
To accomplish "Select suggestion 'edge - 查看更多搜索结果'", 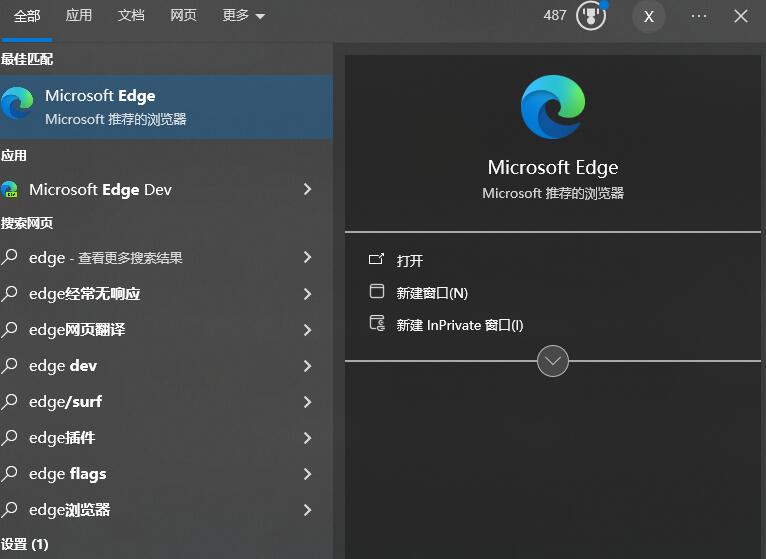I will [106, 258].
